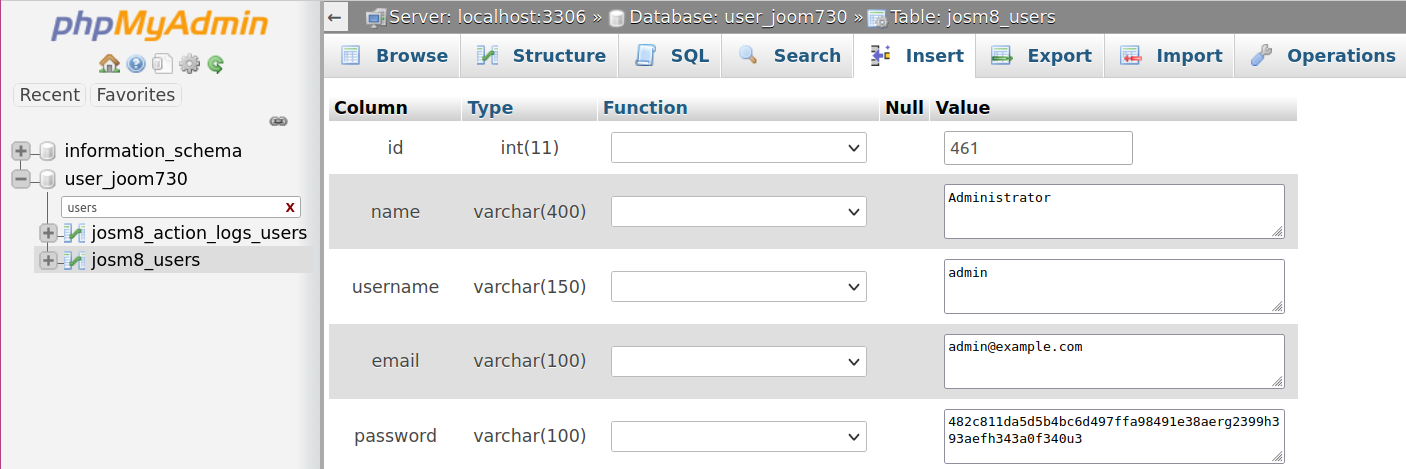Click the Home icon under the phpMyAdmin logo

point(109,64)
